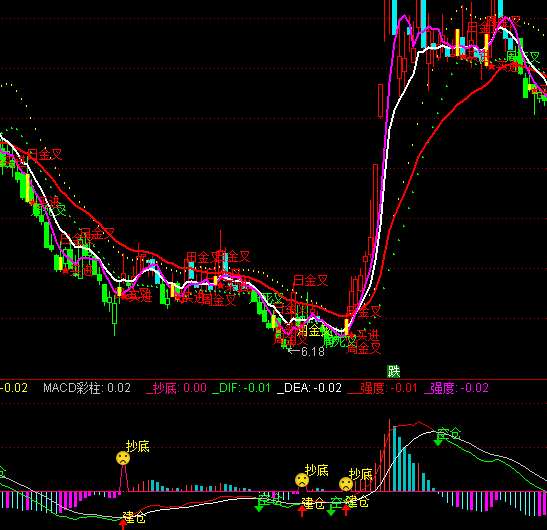Click the red 建仓 arrow below middle sad-face
This screenshot has height=530, width=547.
pos(302,511)
